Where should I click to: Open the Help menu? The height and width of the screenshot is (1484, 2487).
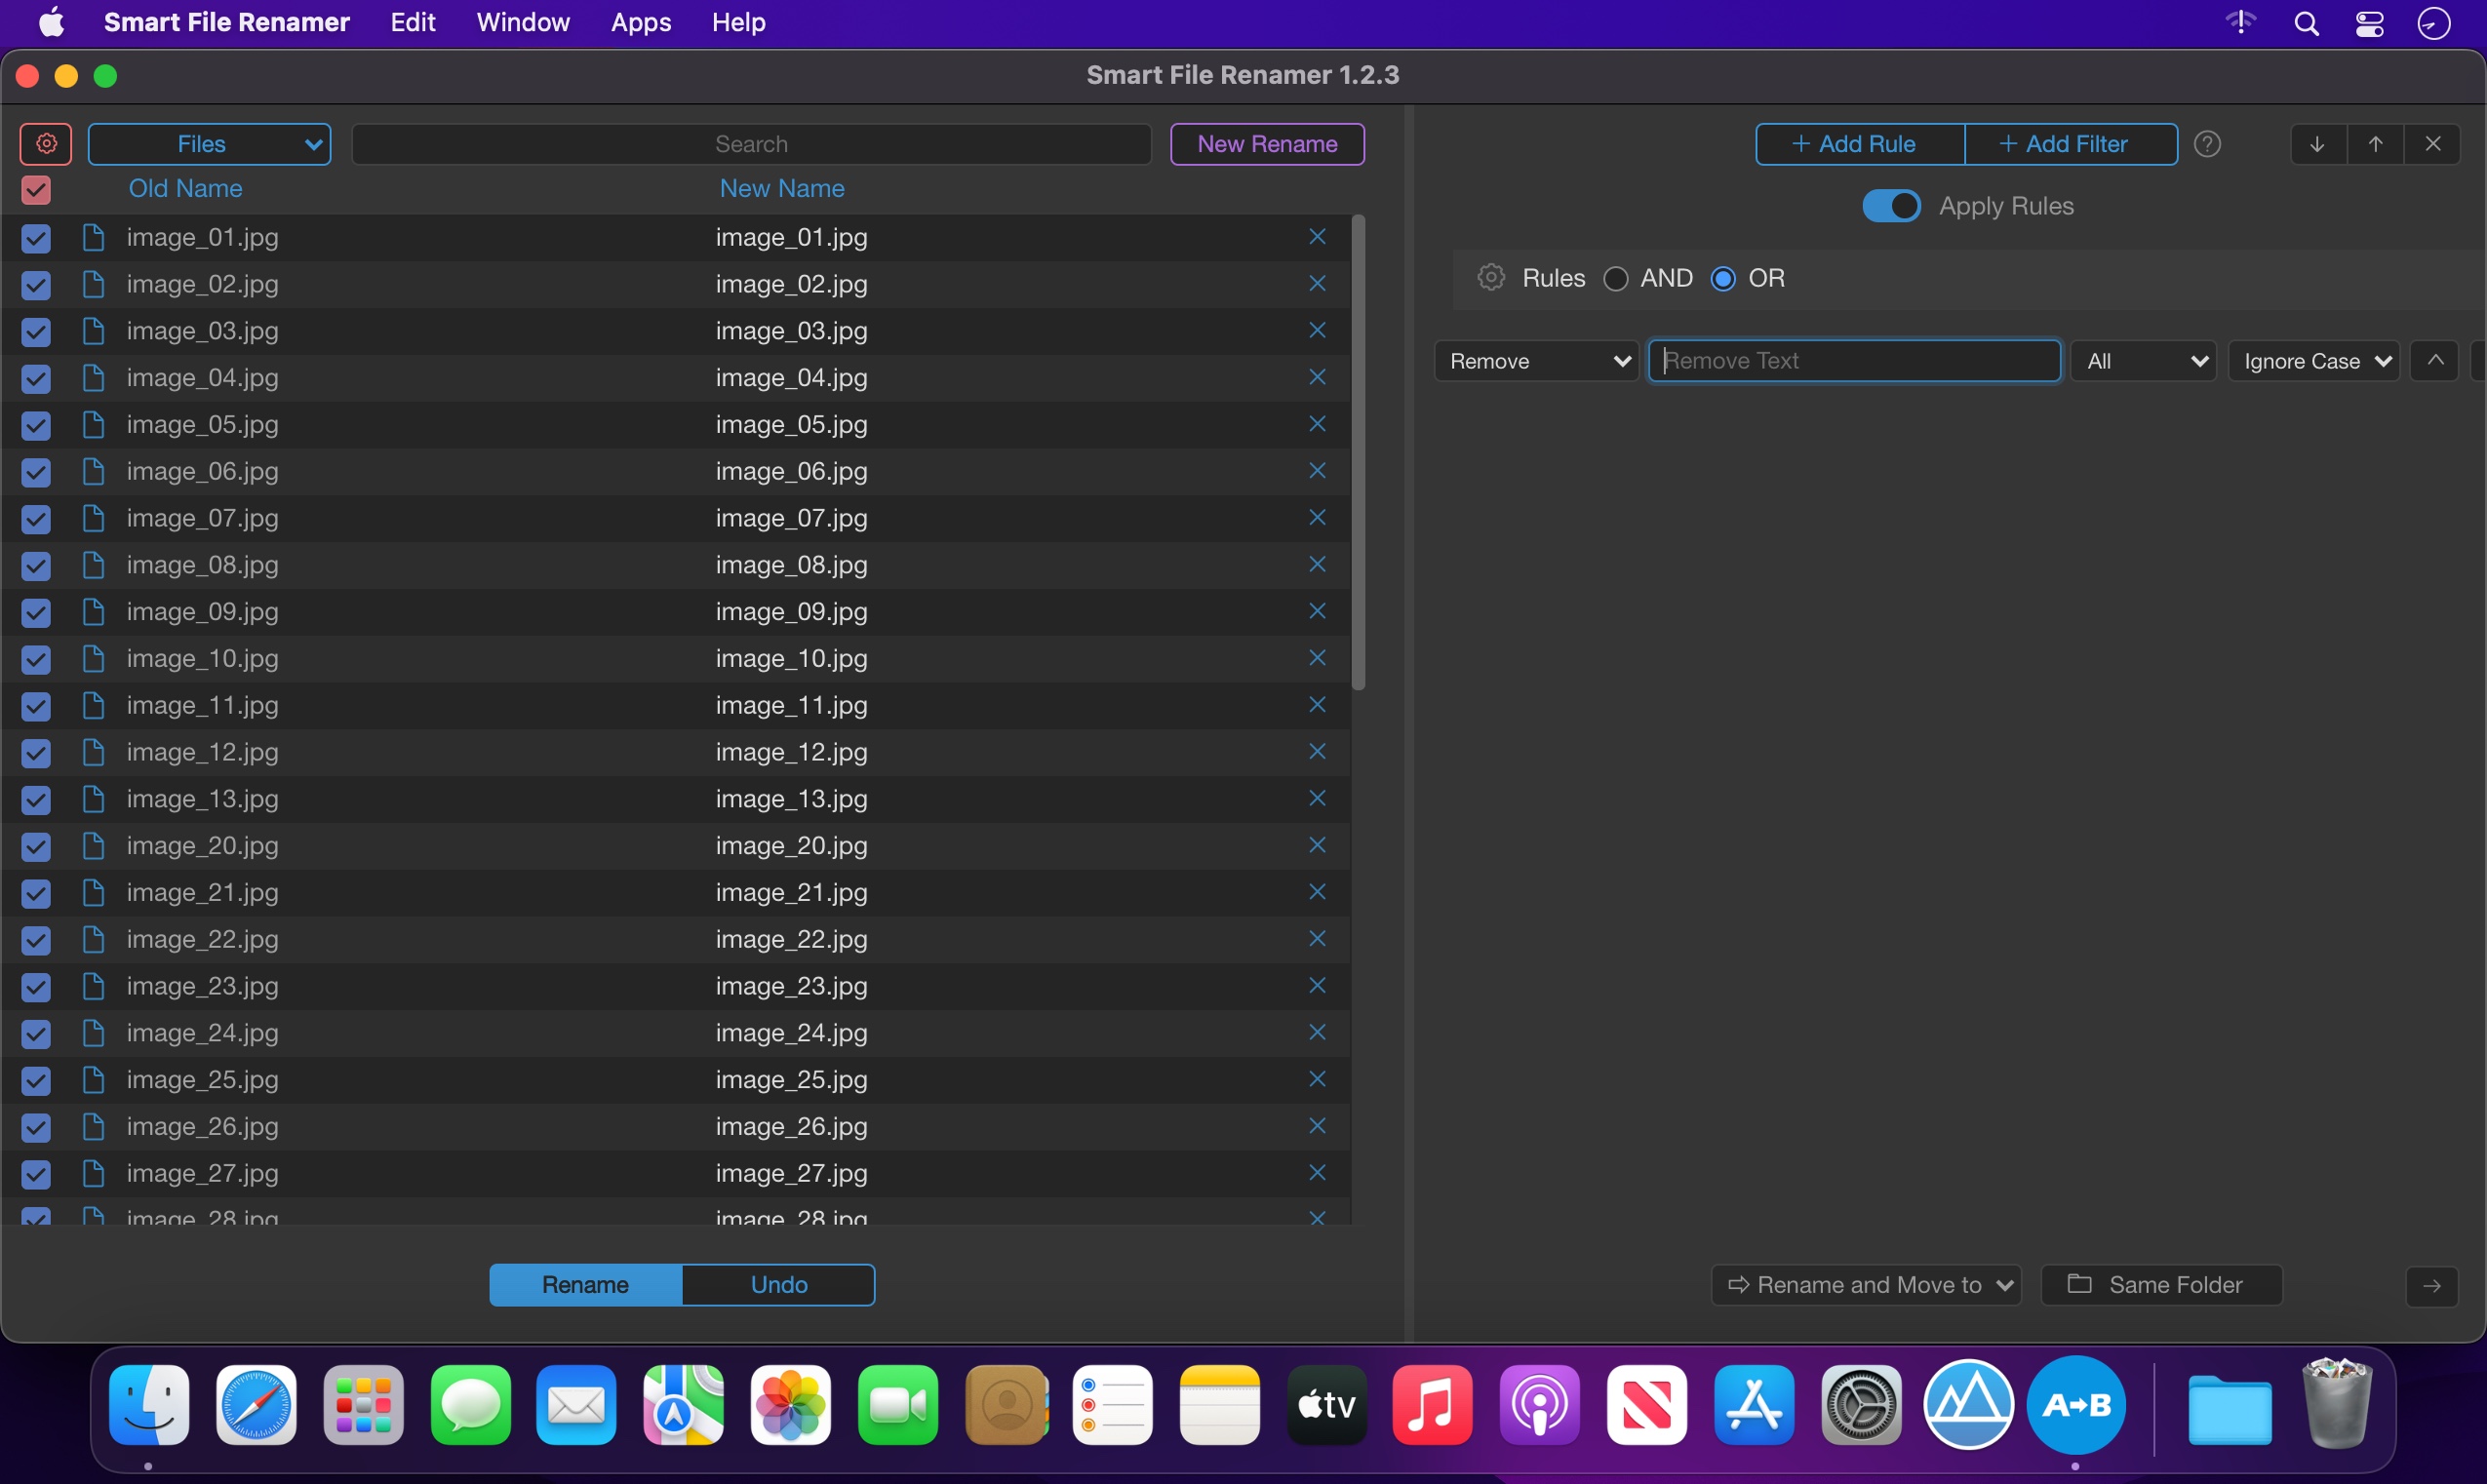click(738, 22)
